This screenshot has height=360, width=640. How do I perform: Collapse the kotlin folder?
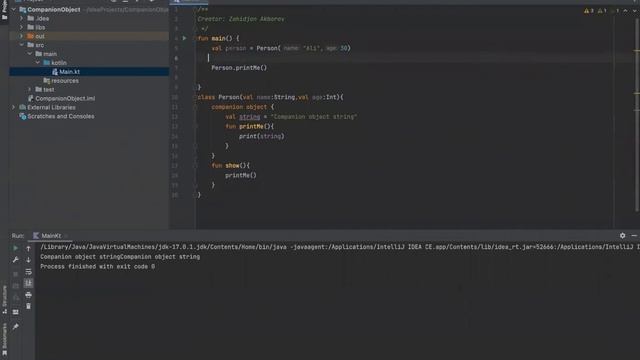tap(38, 63)
